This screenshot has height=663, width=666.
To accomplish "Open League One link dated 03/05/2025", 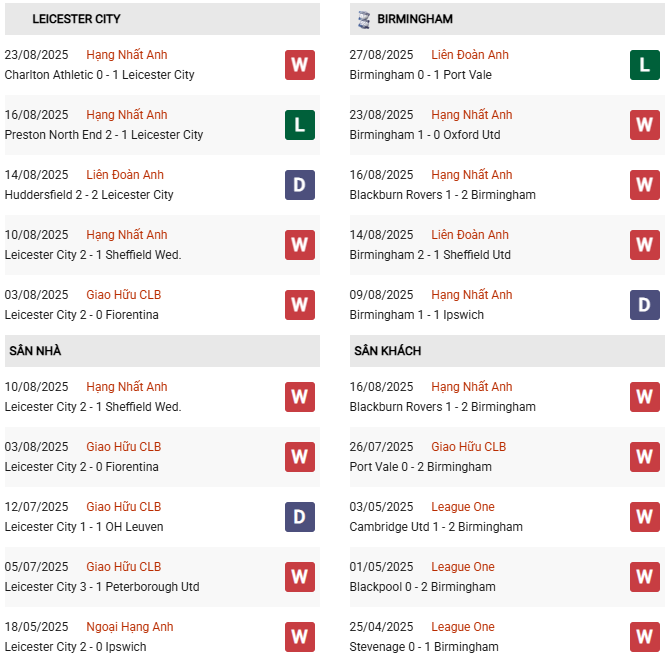I will click(x=463, y=507).
